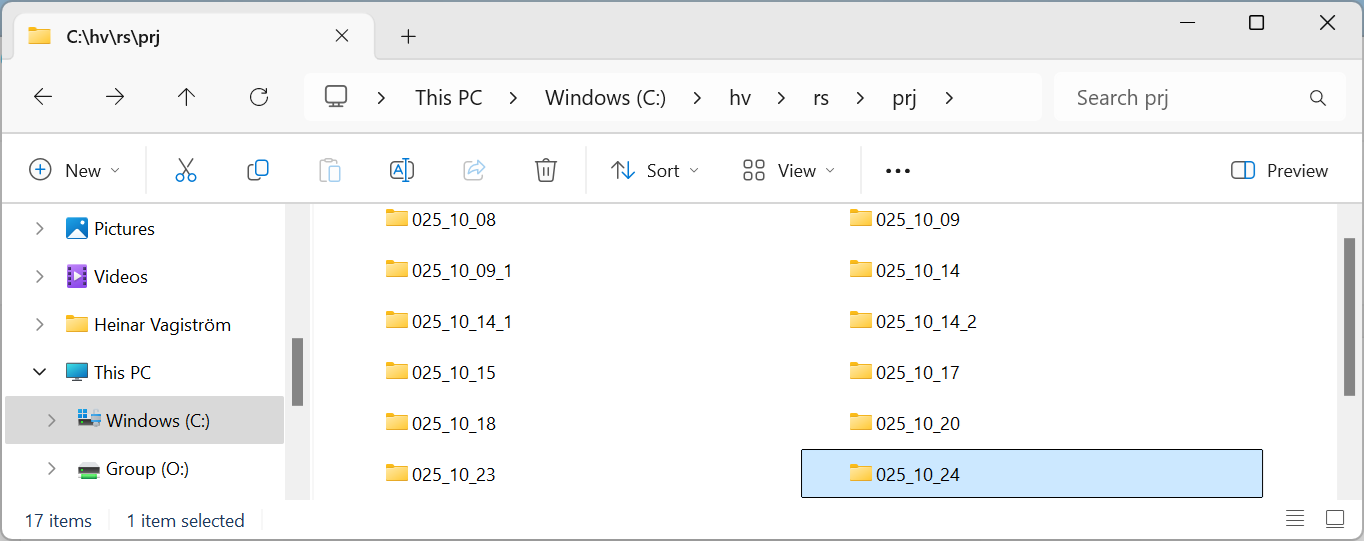The height and width of the screenshot is (541, 1364).
Task: Open the 025_10_15 folder
Action: (x=453, y=373)
